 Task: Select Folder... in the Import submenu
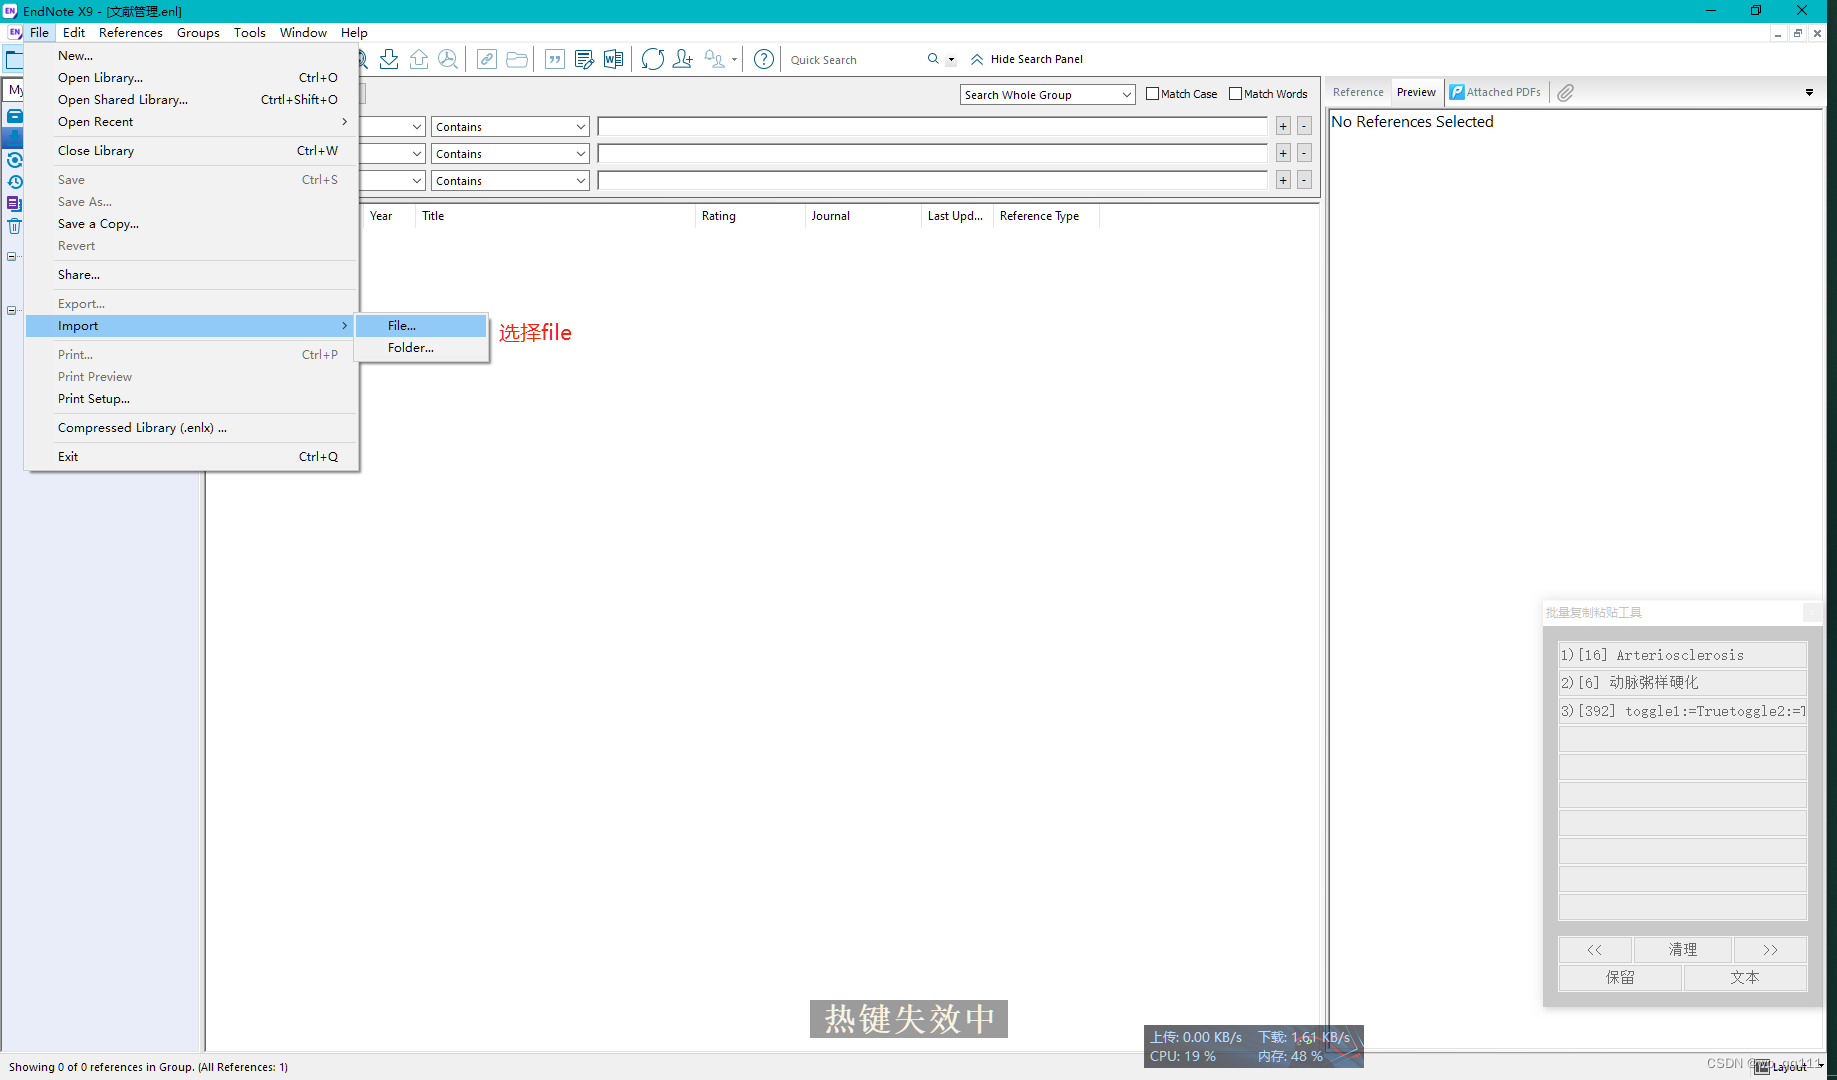(x=421, y=348)
